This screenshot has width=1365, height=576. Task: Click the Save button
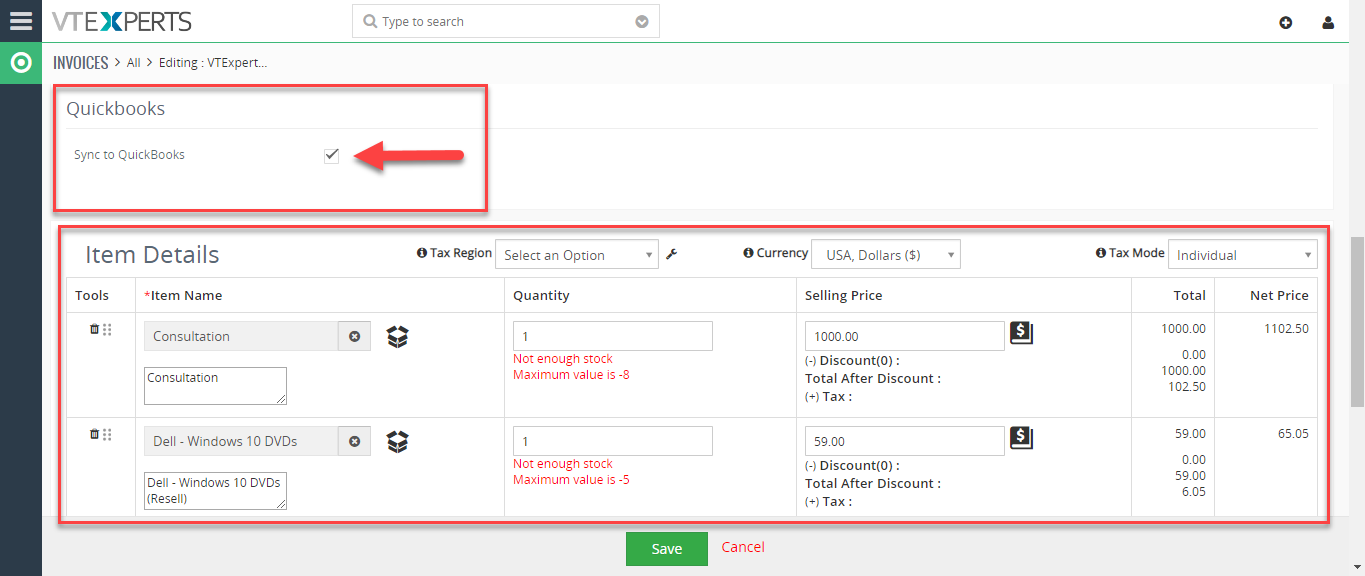tap(667, 549)
